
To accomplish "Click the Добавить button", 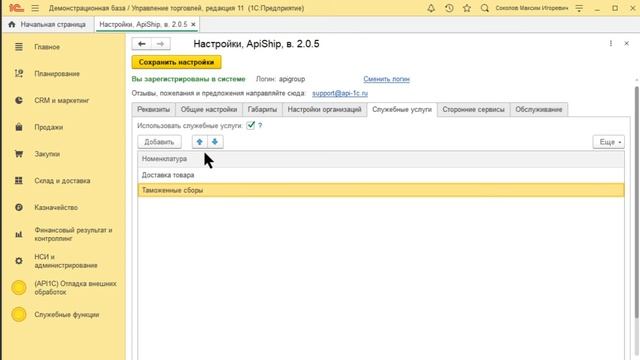I will (x=159, y=142).
